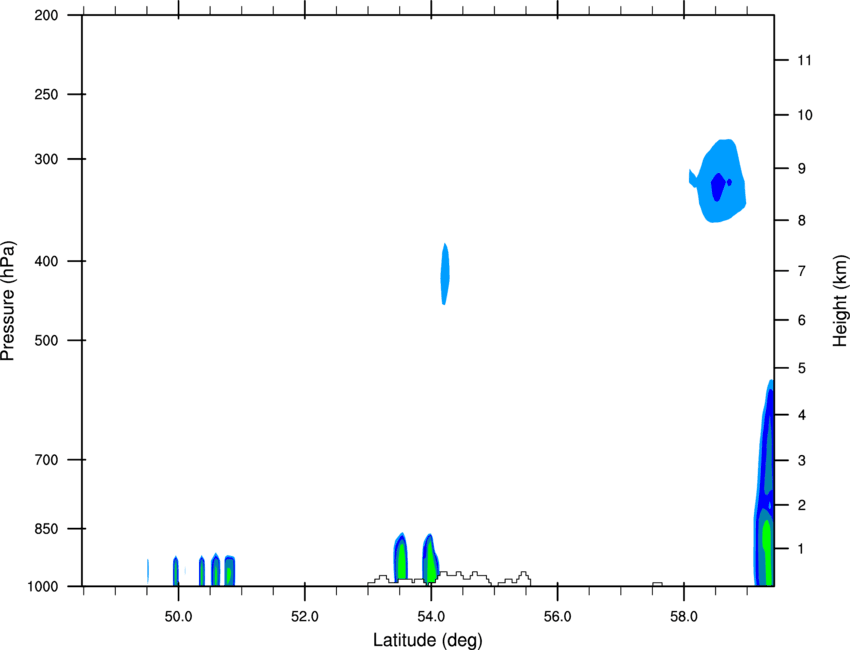The height and width of the screenshot is (650, 850).
Task: Click the 300 pressure tick label
Action: pos(46,159)
